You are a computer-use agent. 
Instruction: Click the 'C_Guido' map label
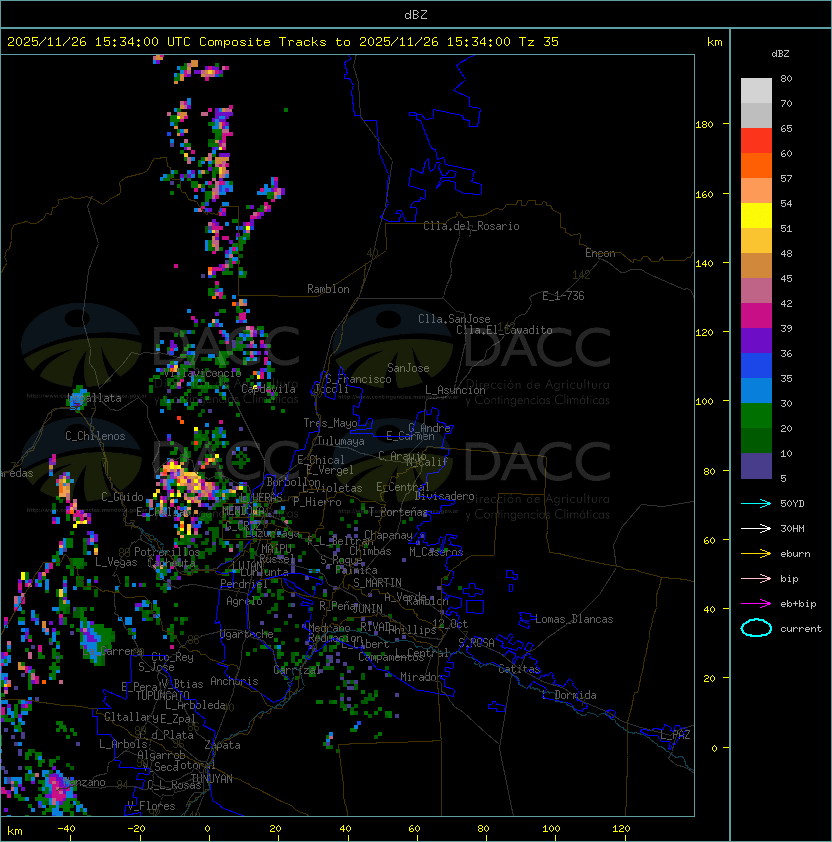click(122, 497)
